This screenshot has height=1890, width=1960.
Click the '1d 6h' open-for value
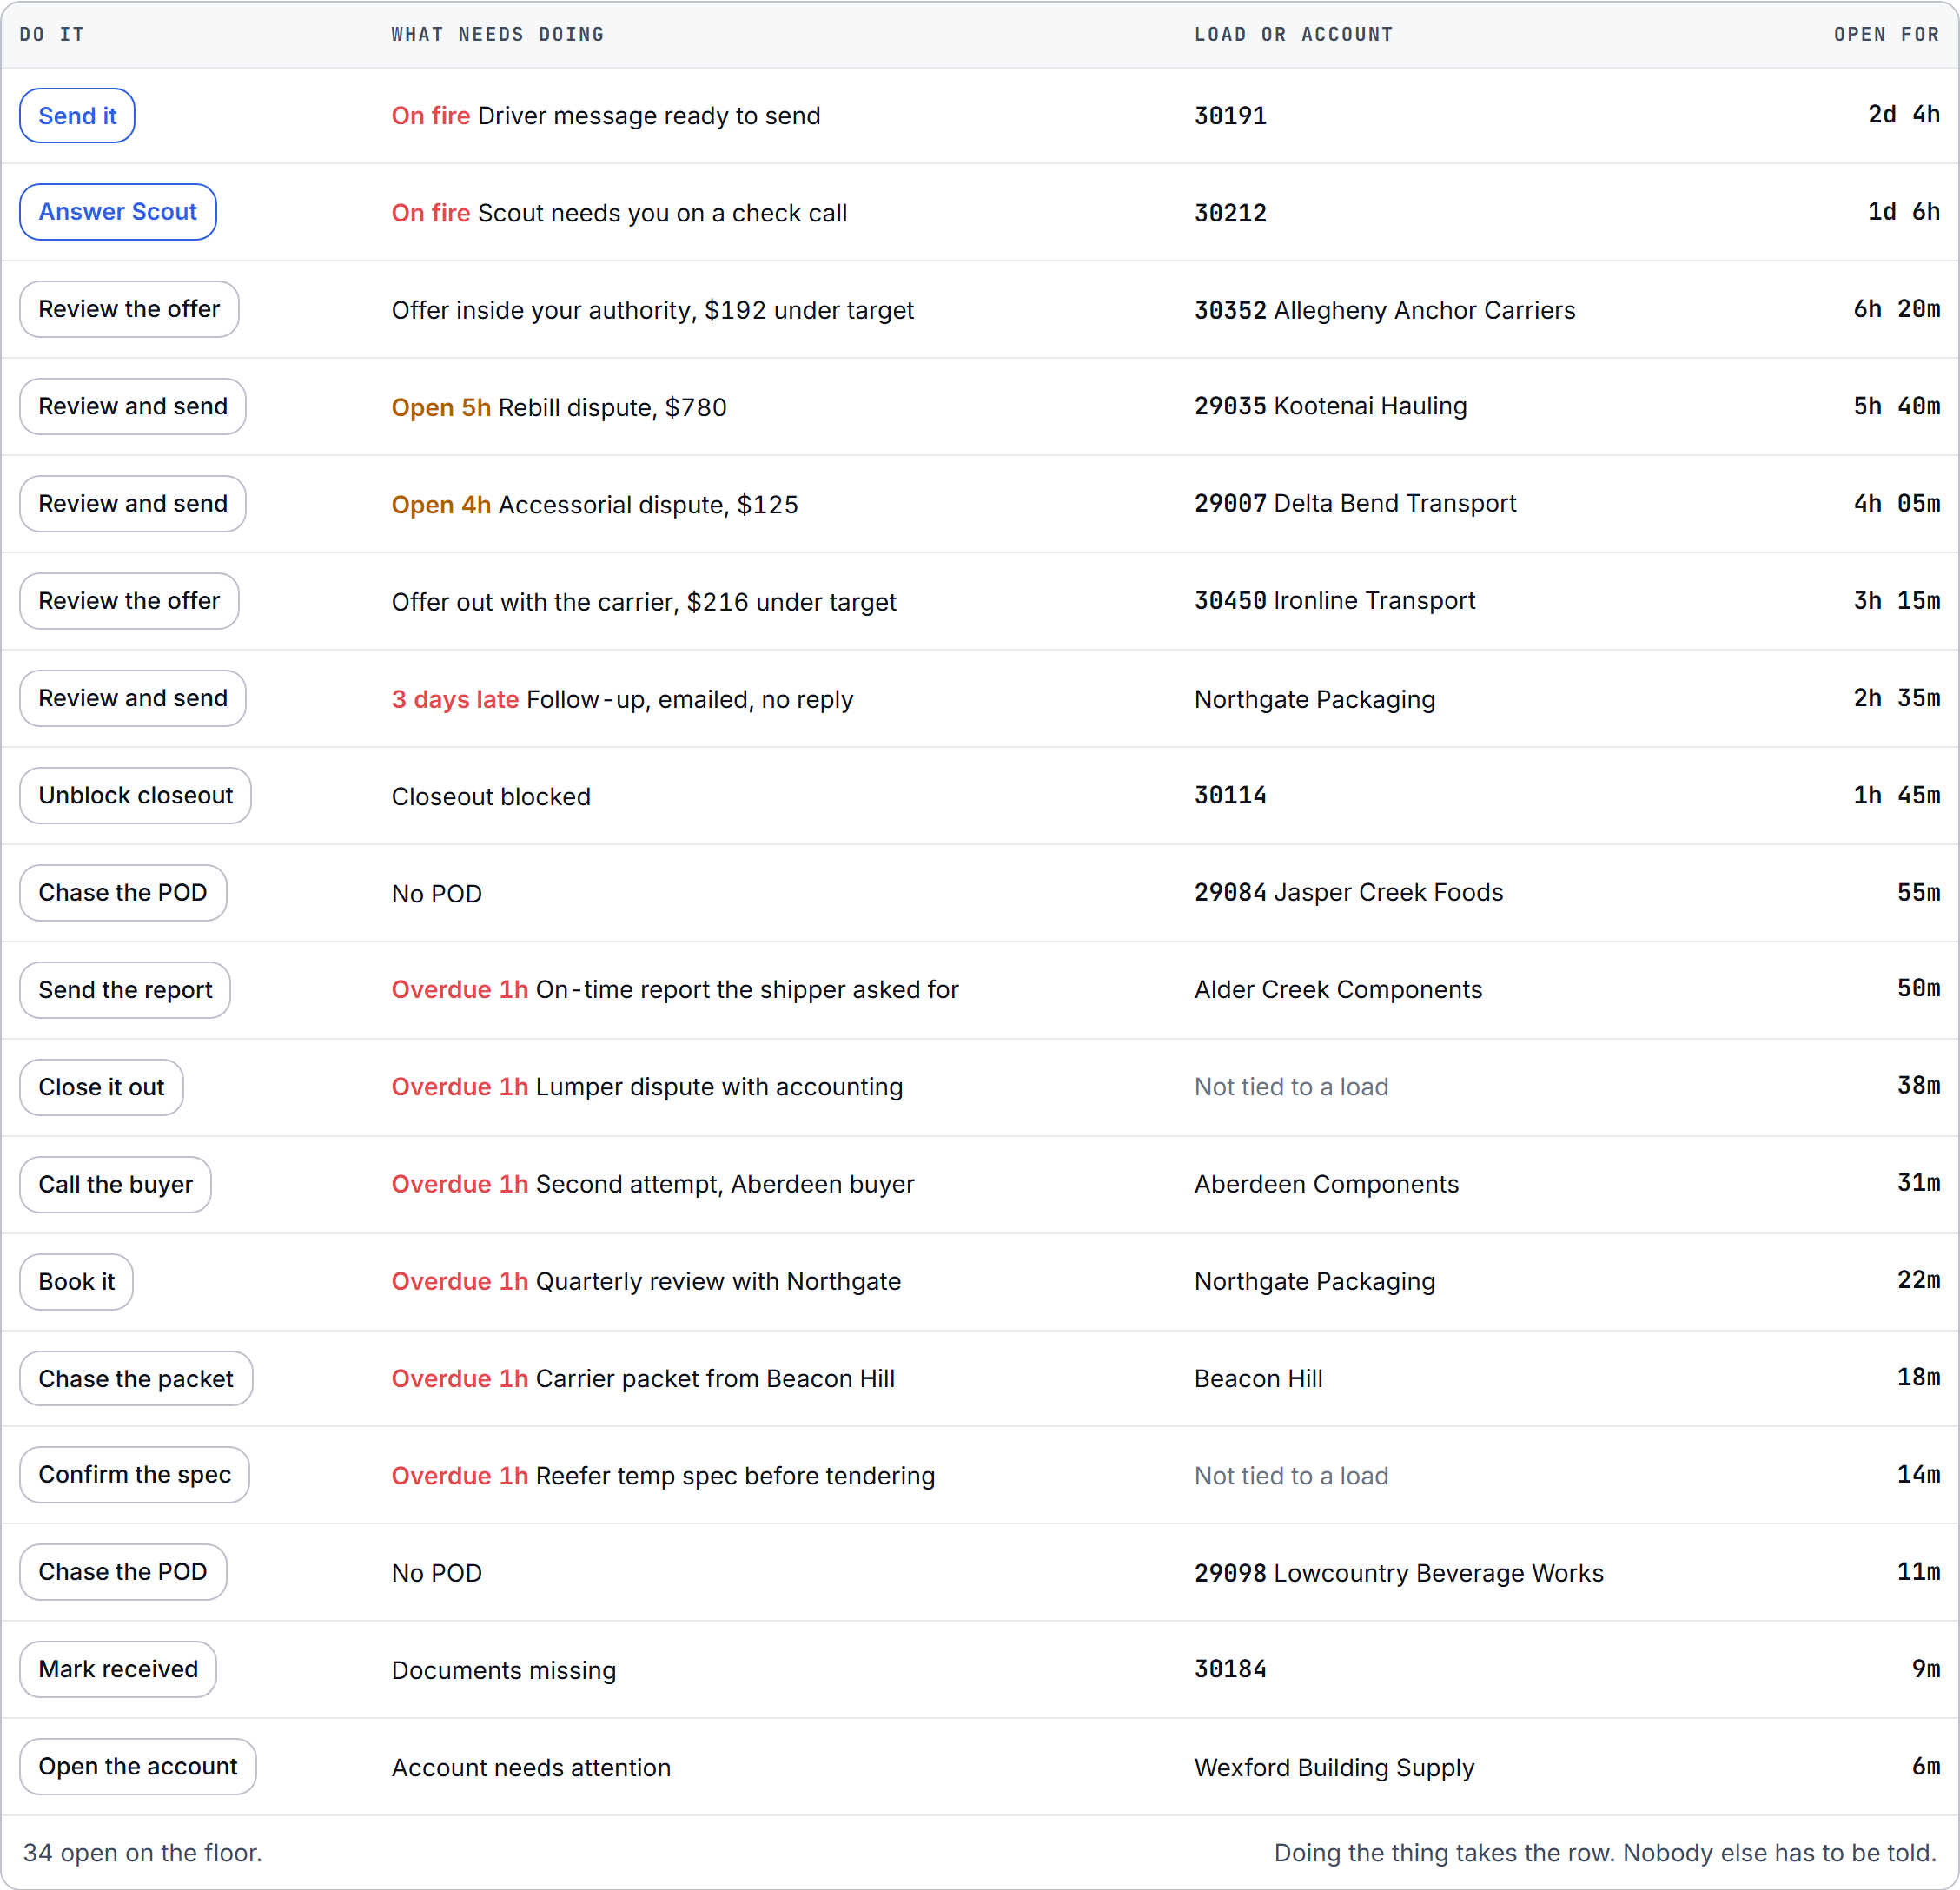coord(1904,212)
